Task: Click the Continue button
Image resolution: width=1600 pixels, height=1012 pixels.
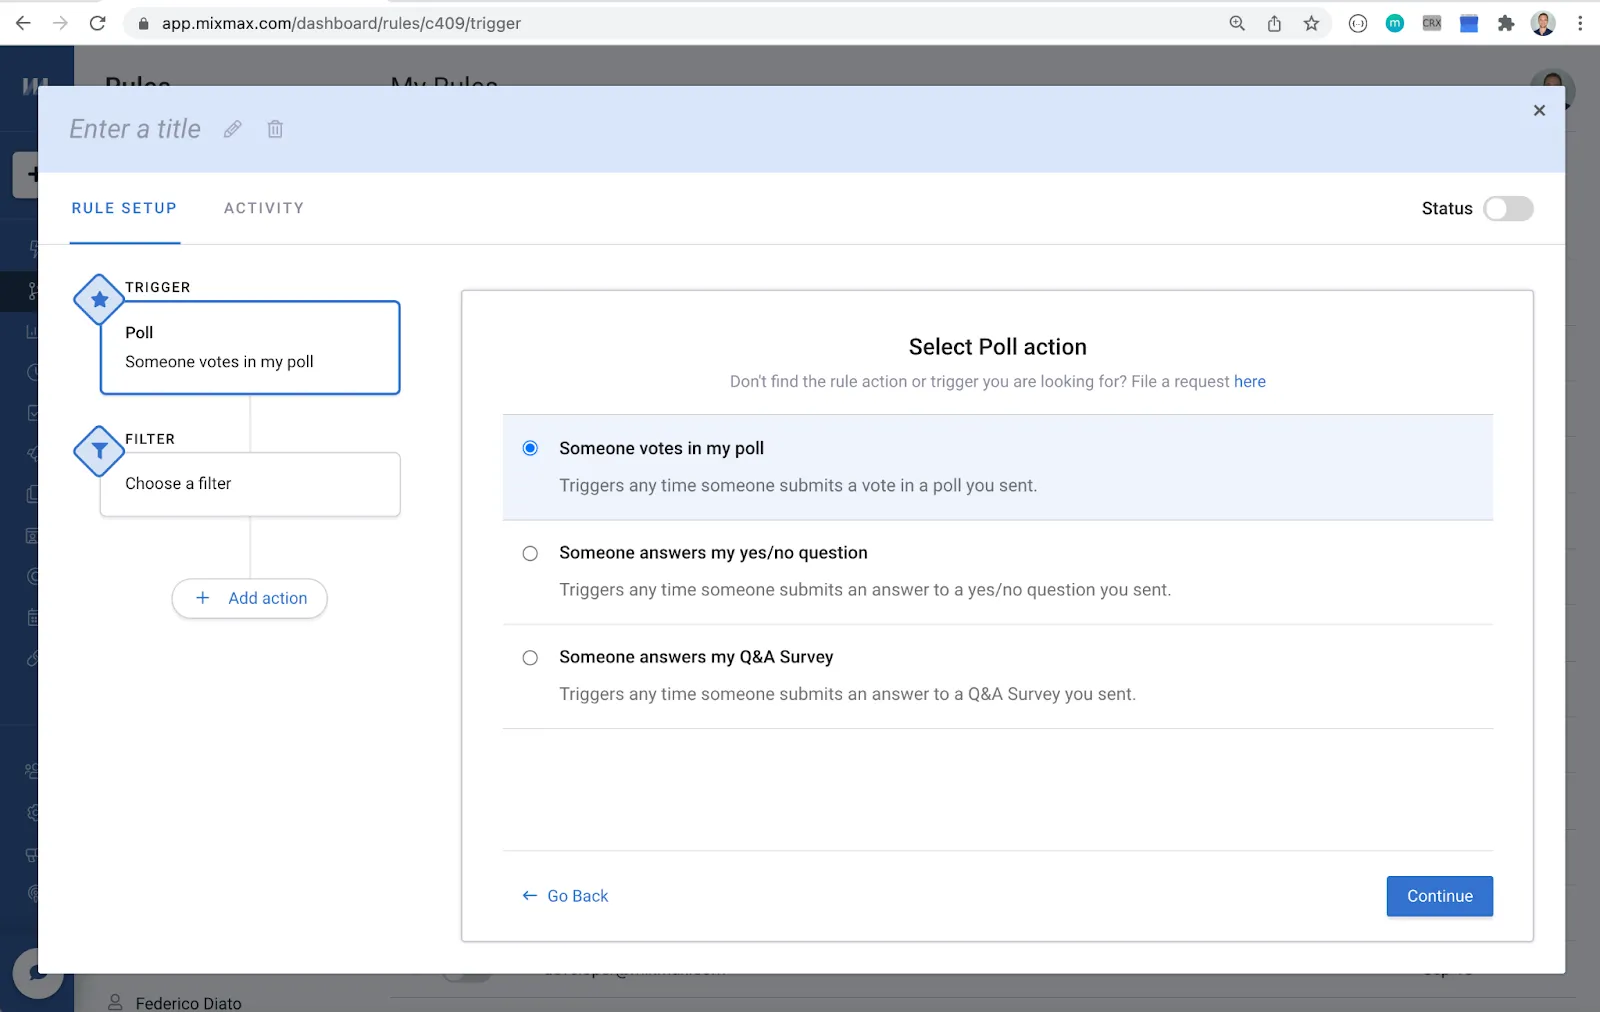Action: (1439, 896)
